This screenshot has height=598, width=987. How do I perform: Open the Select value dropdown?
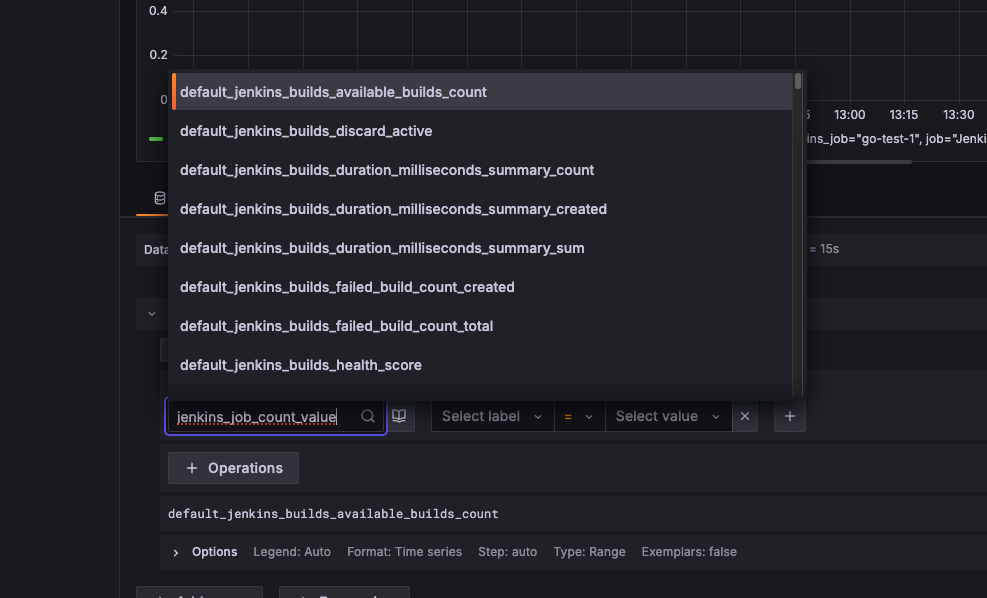(668, 416)
